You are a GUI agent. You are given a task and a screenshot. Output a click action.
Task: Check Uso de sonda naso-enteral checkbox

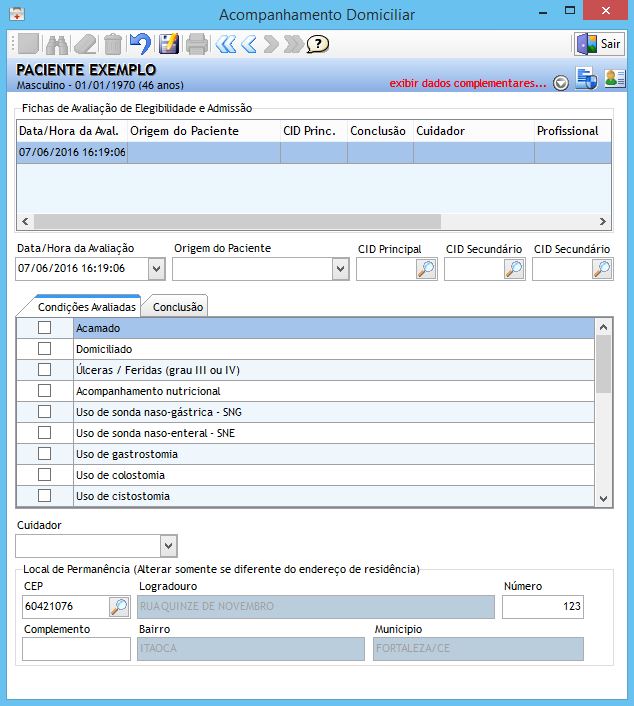44,433
